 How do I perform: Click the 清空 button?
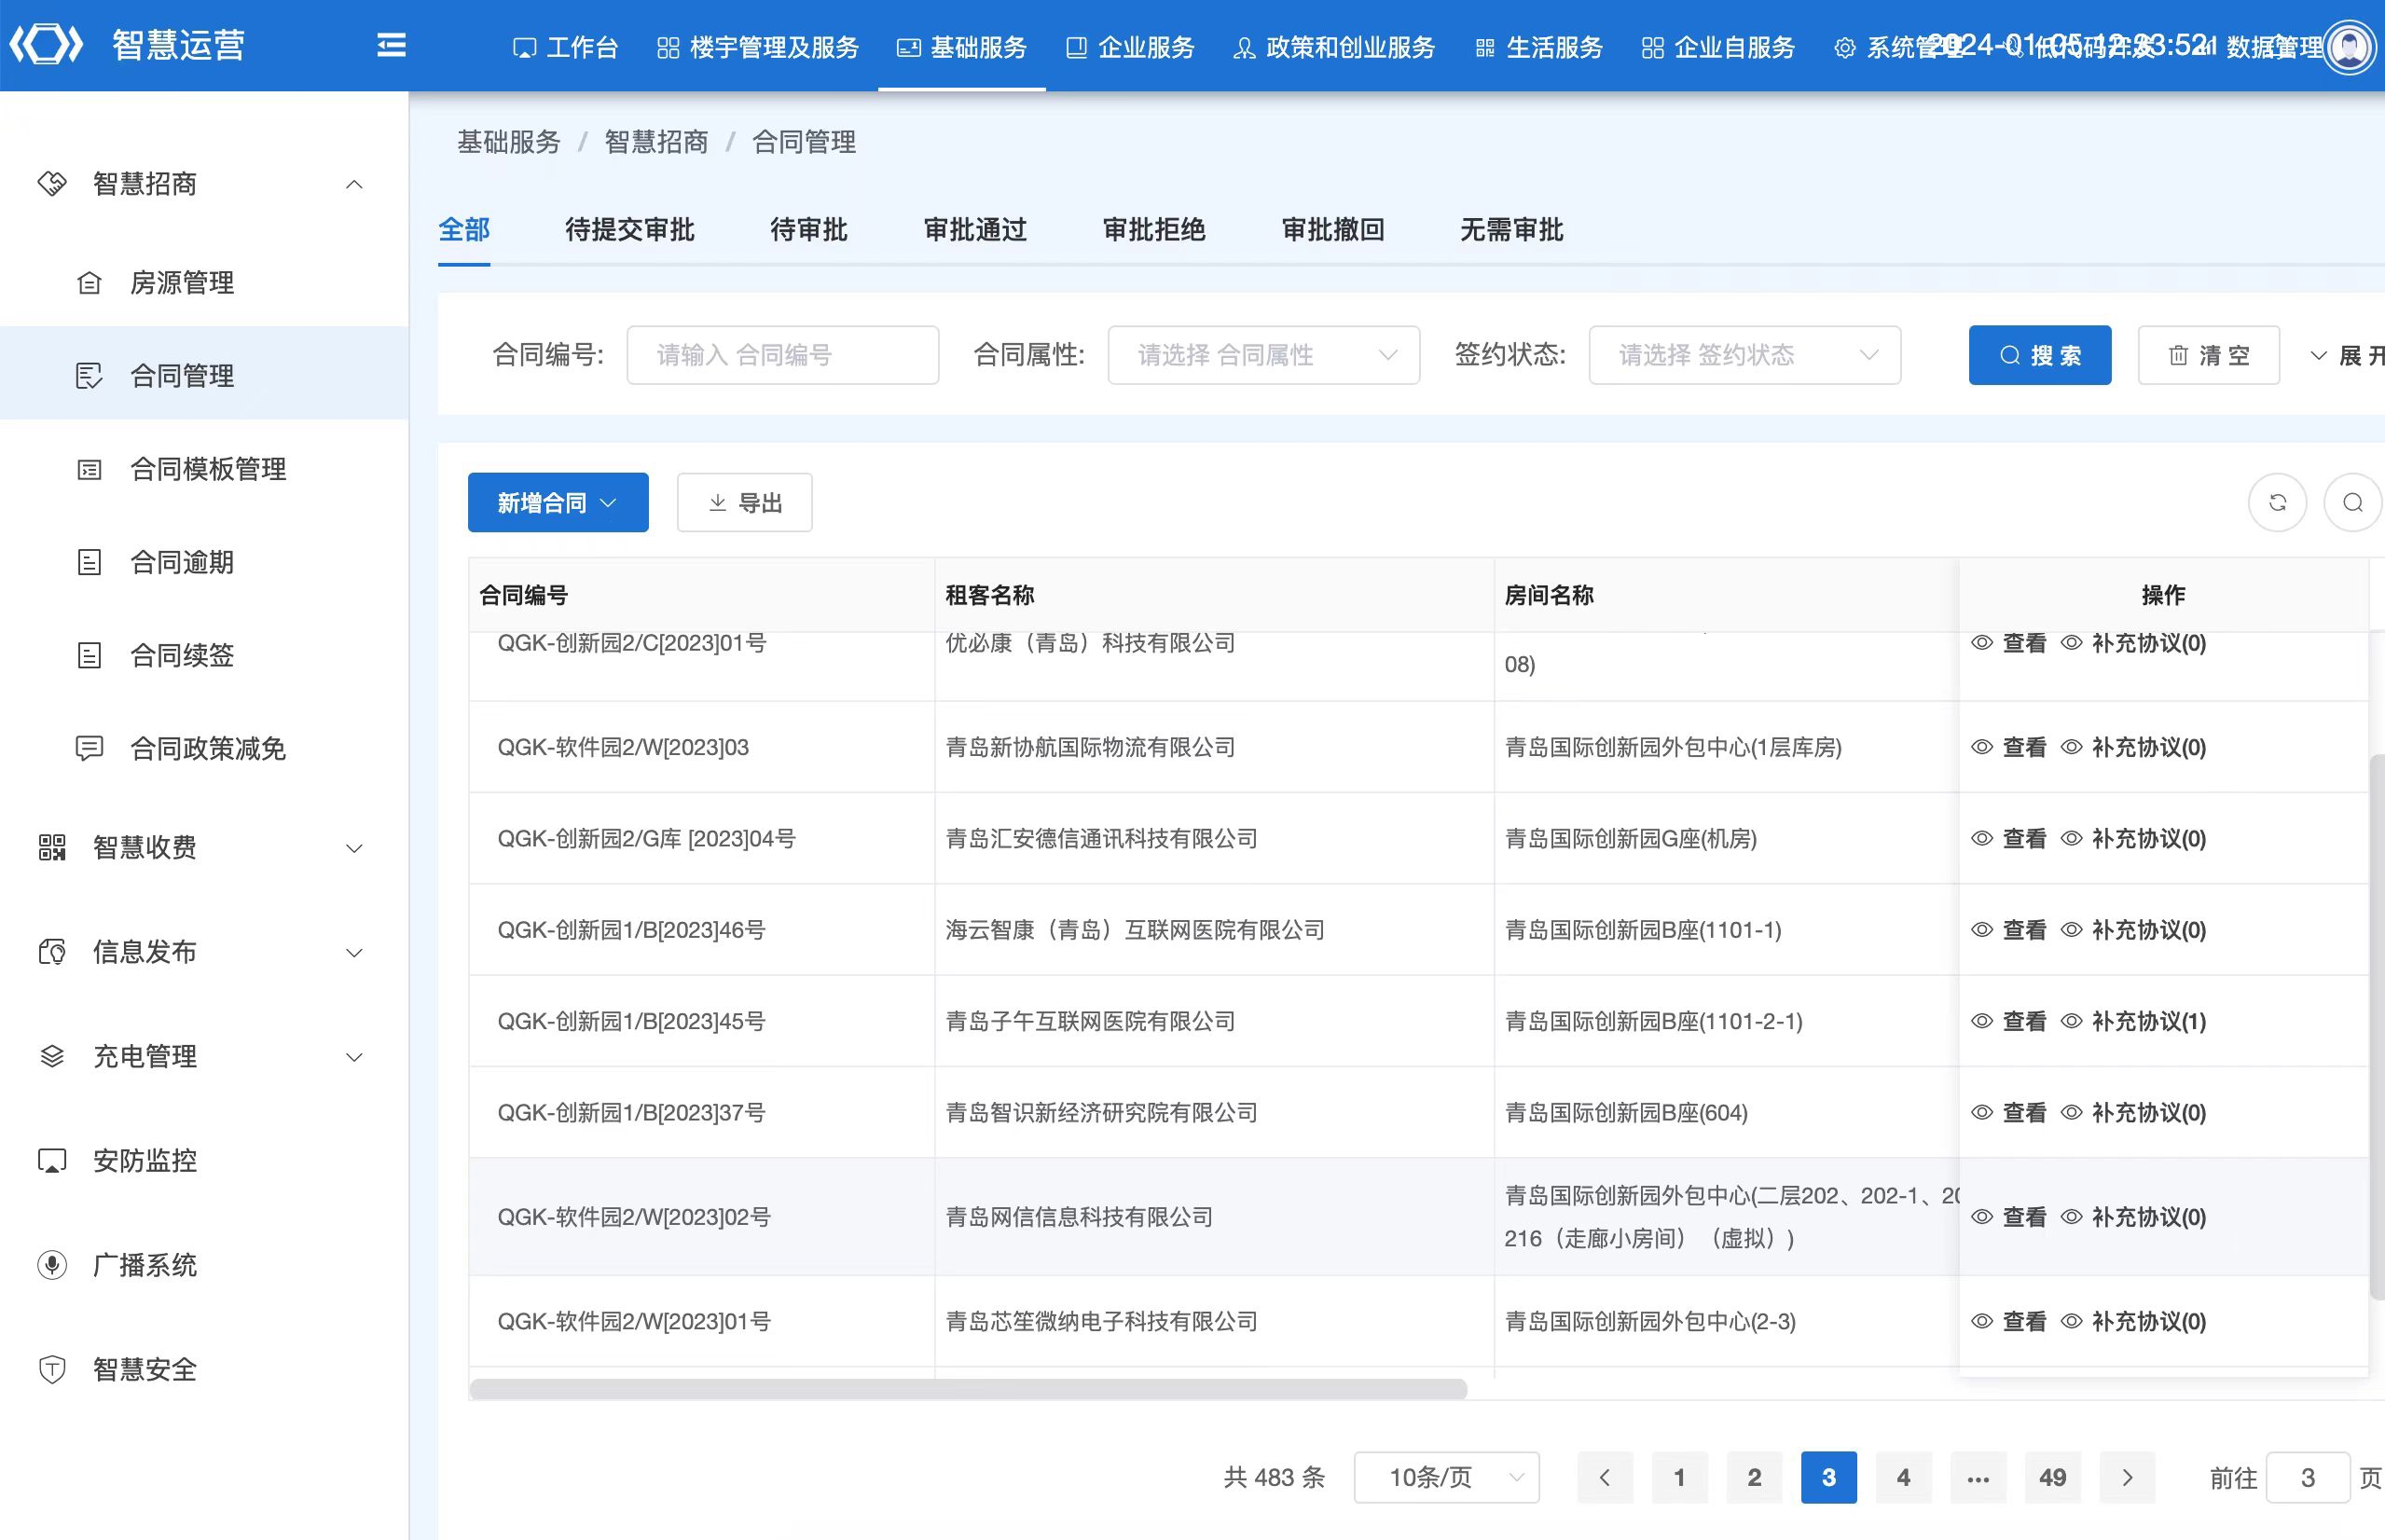[x=2208, y=355]
